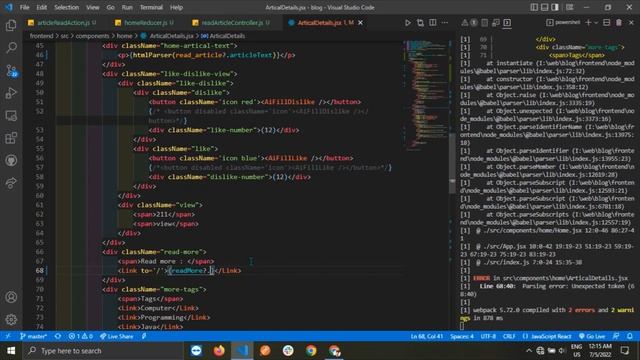
Task: Switch to the Problems panel icon
Action: [464, 23]
